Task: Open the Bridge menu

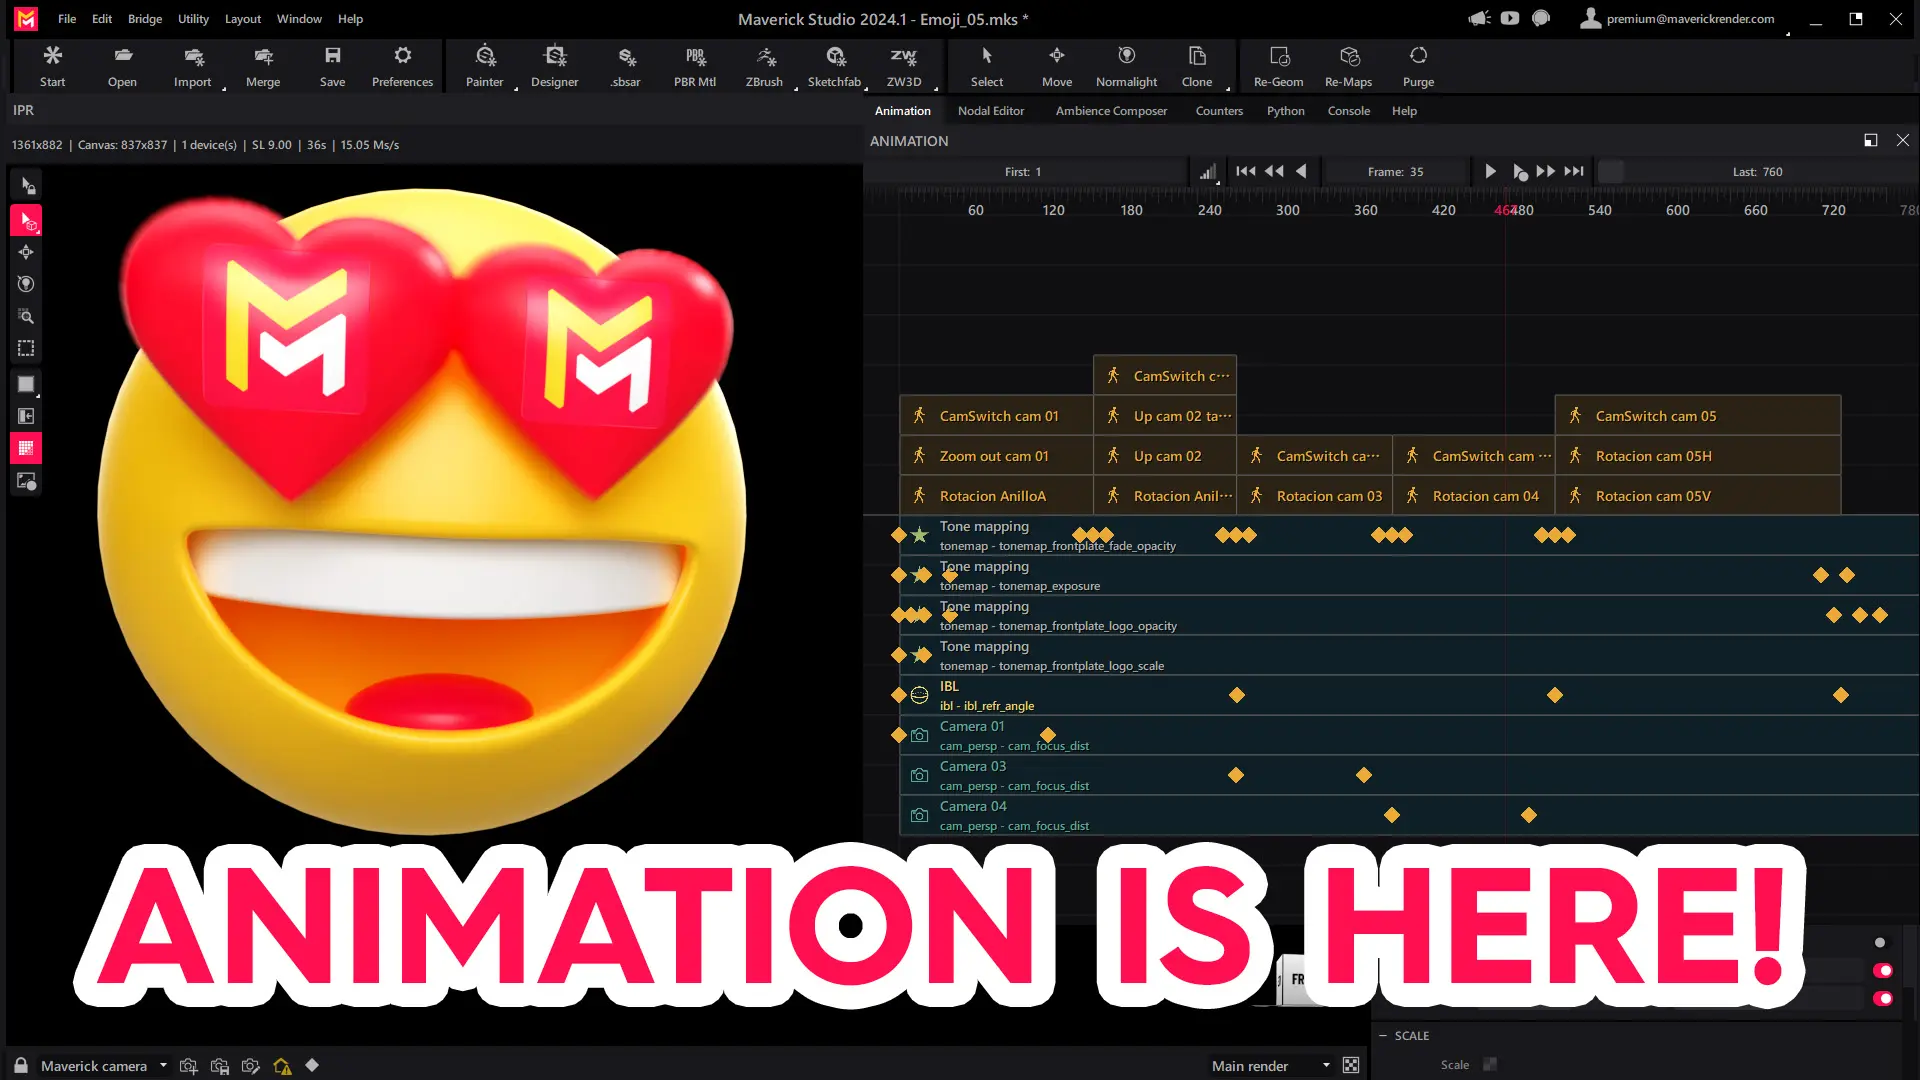Action: (144, 18)
